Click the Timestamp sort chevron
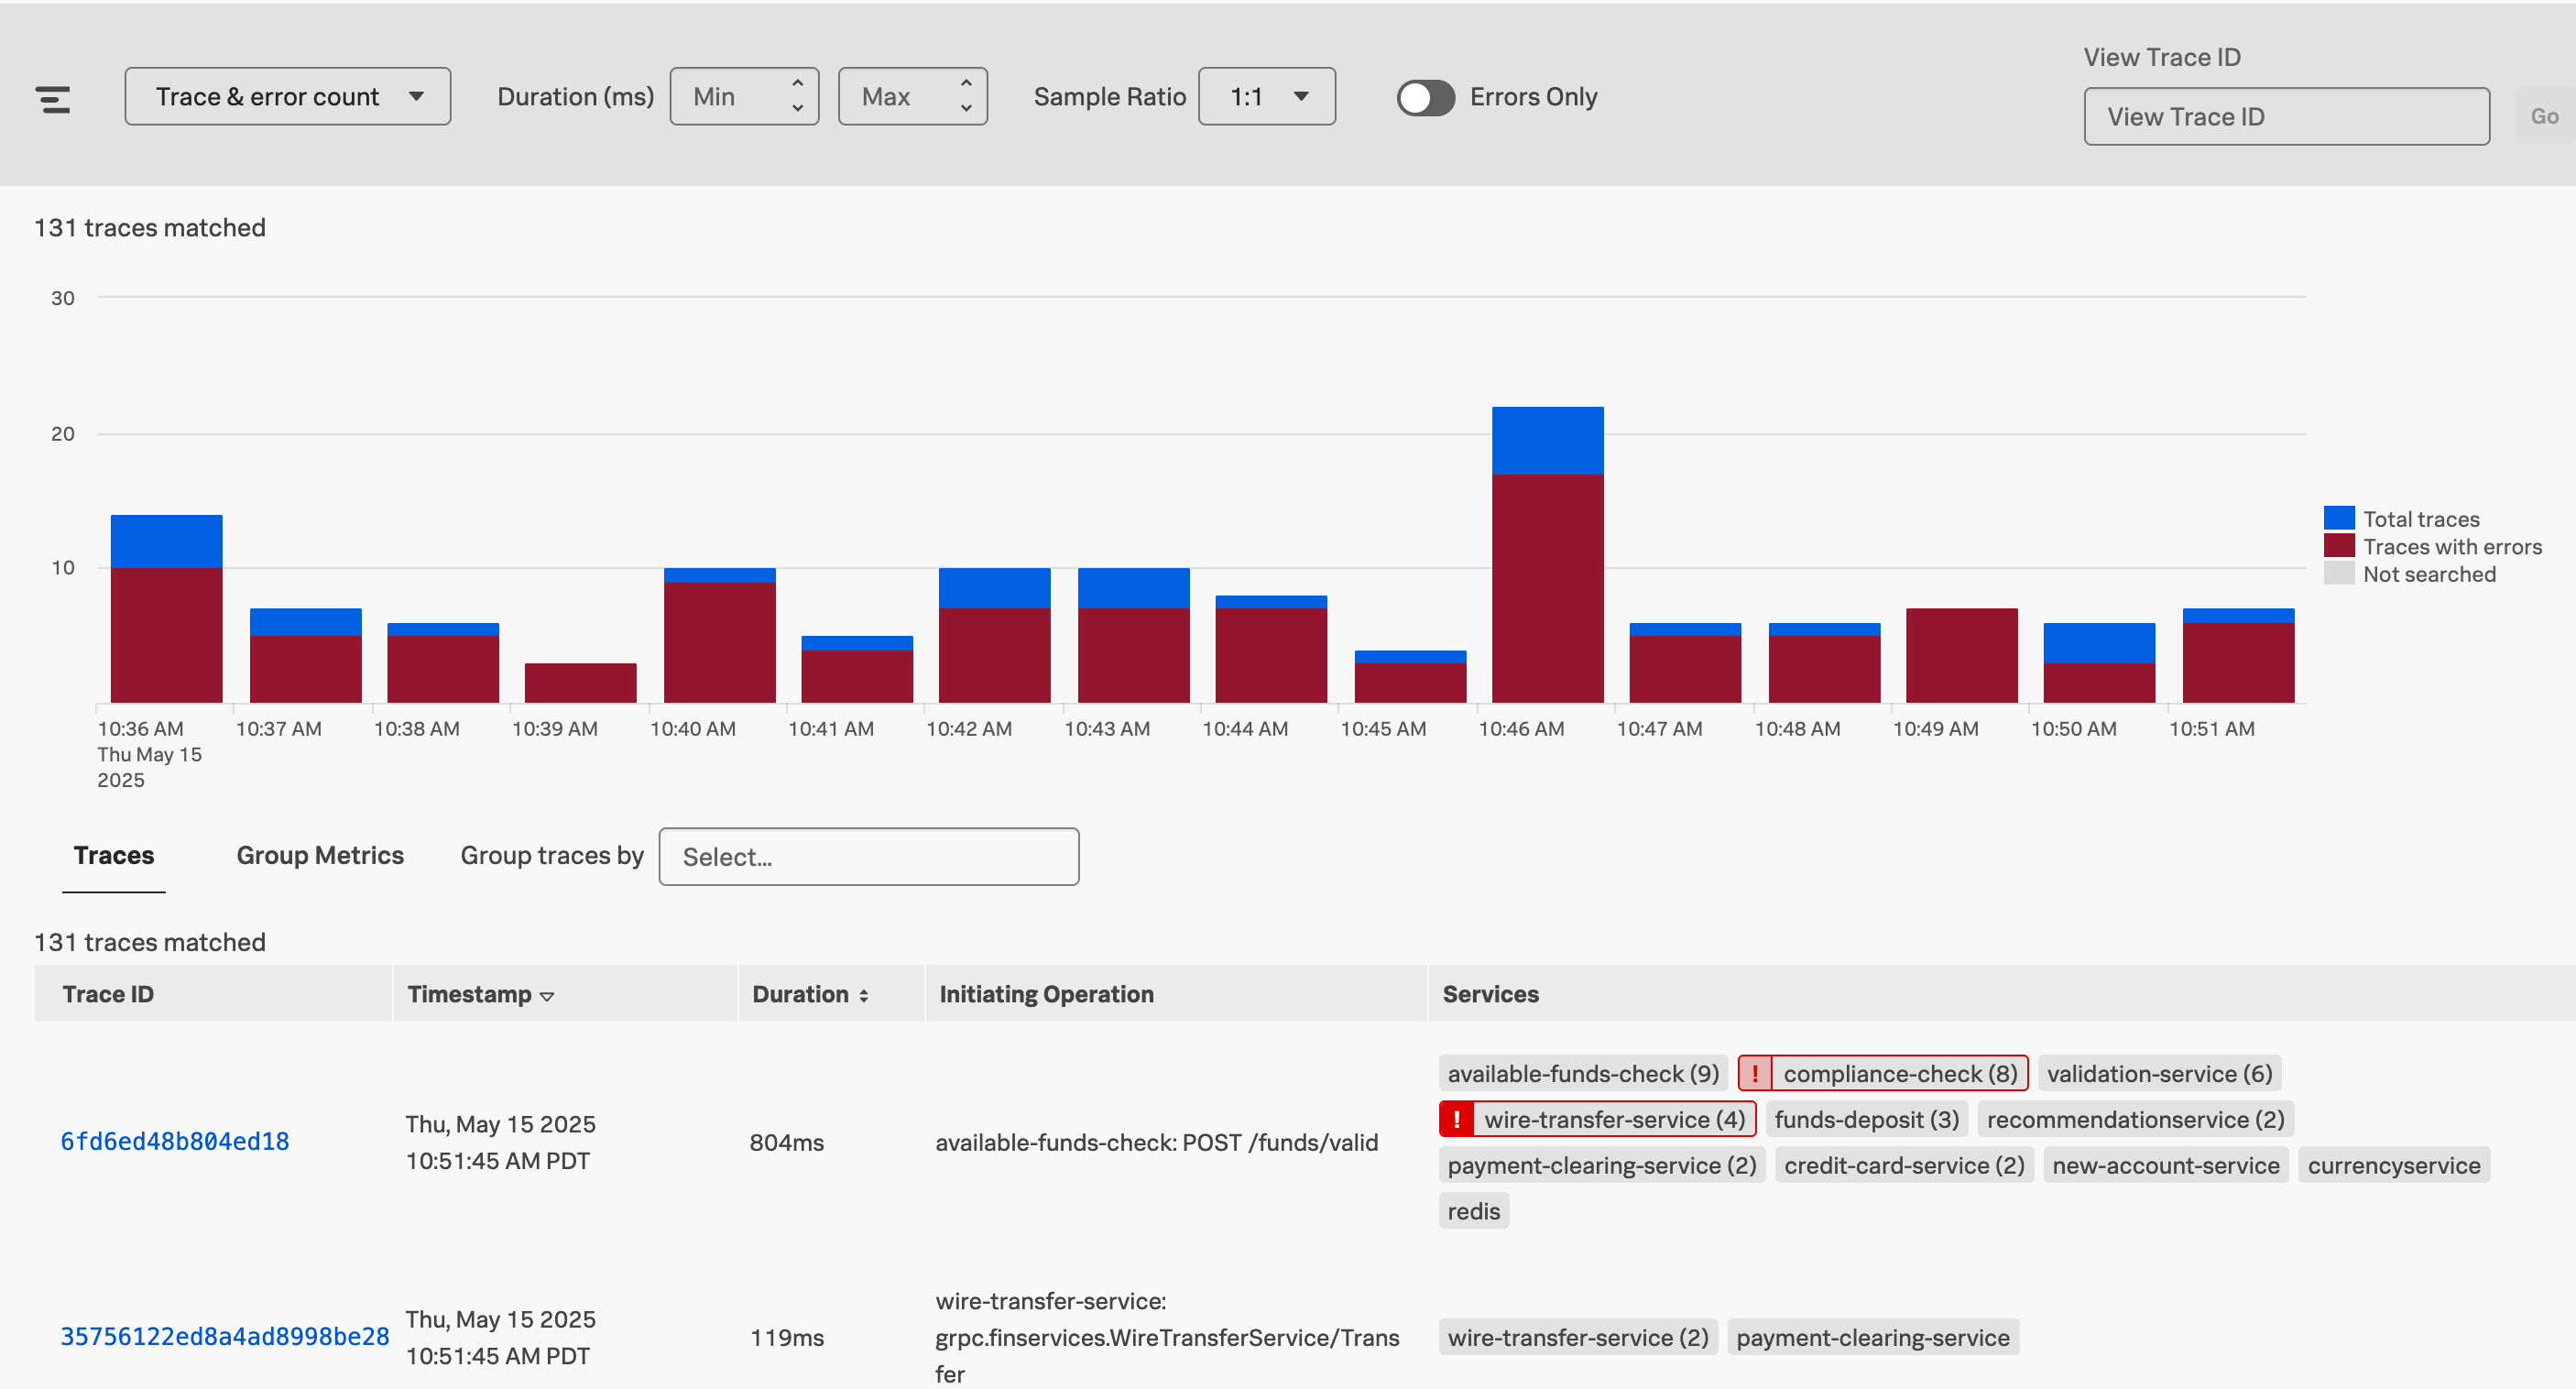2576x1389 pixels. pos(548,997)
